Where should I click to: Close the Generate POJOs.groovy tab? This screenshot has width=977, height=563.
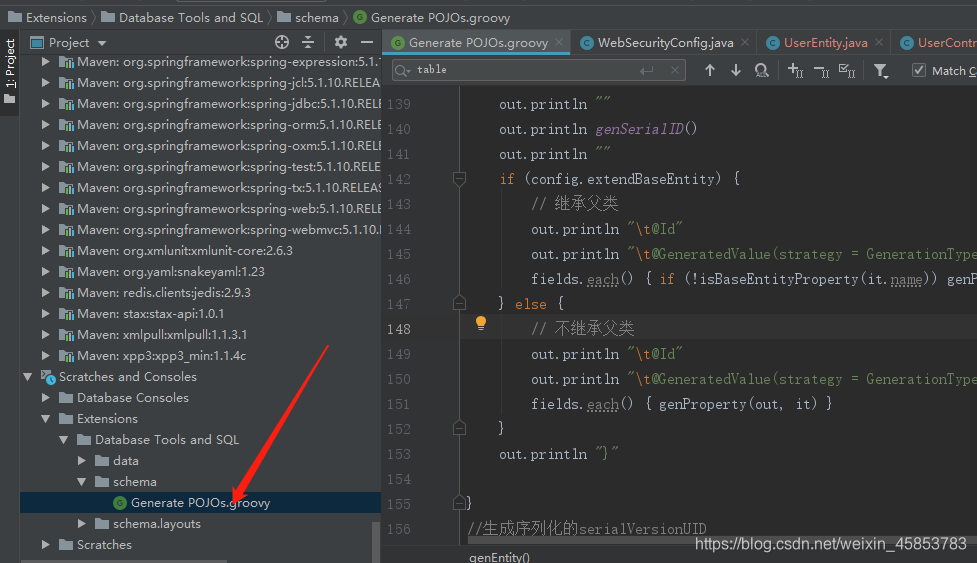point(559,42)
